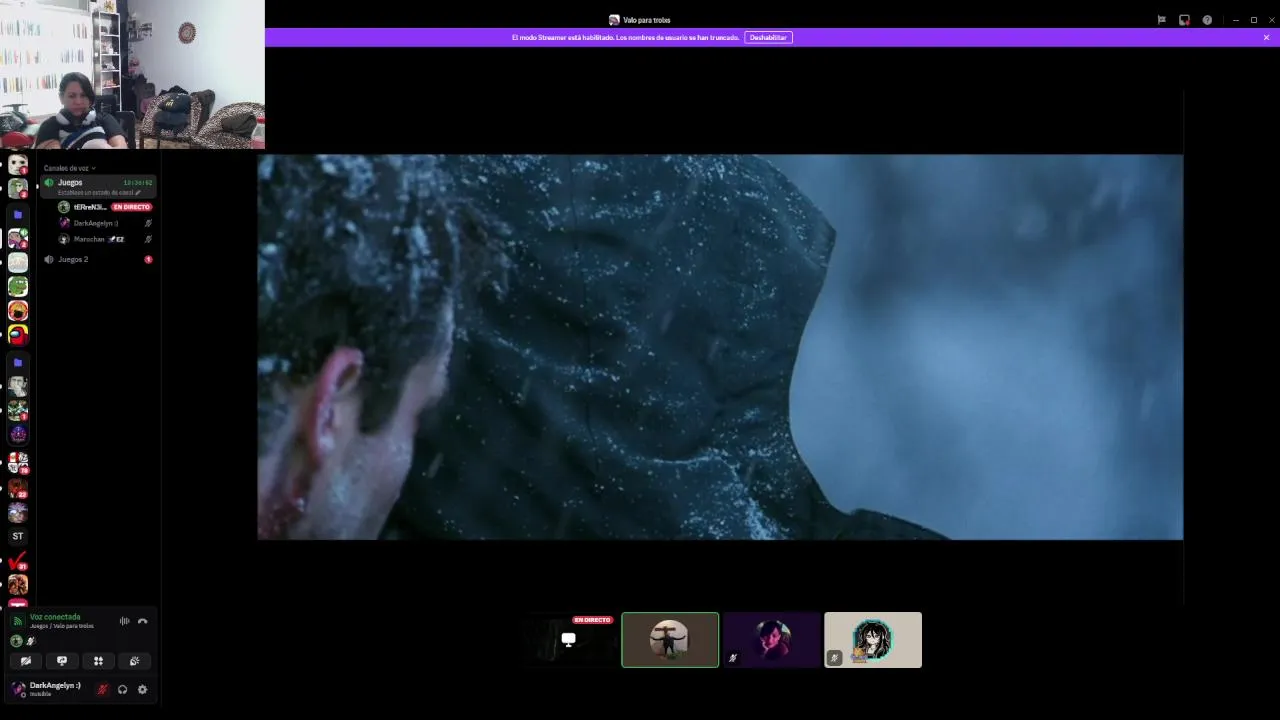The width and height of the screenshot is (1280, 720).
Task: Click DarkAngelyn :) in the voice channel list
Action: click(x=105, y=223)
